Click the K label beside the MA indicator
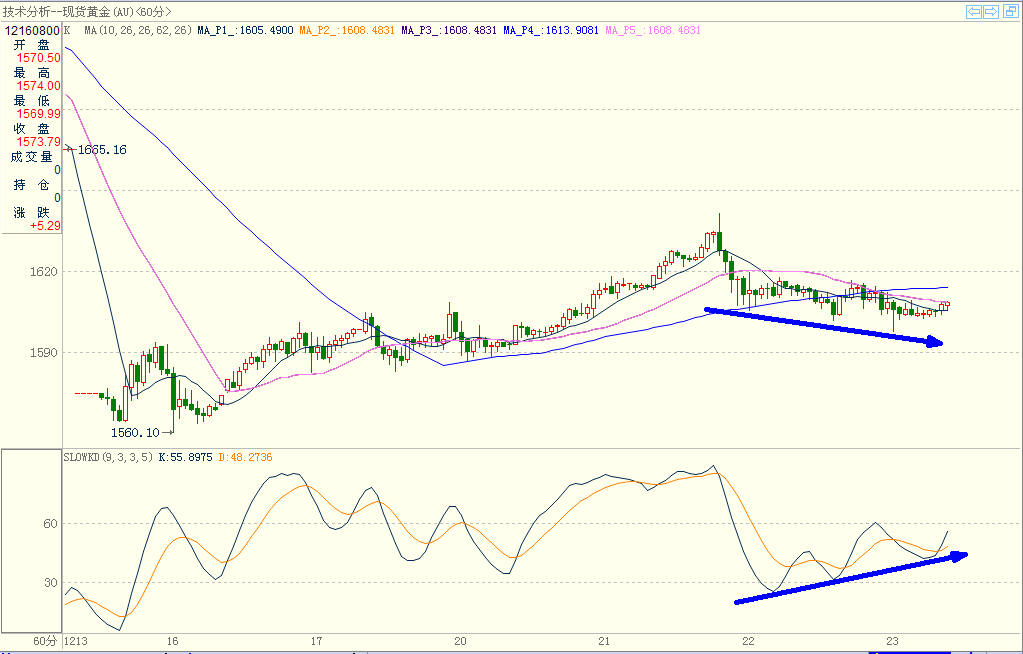The height and width of the screenshot is (654, 1023). 68,30
